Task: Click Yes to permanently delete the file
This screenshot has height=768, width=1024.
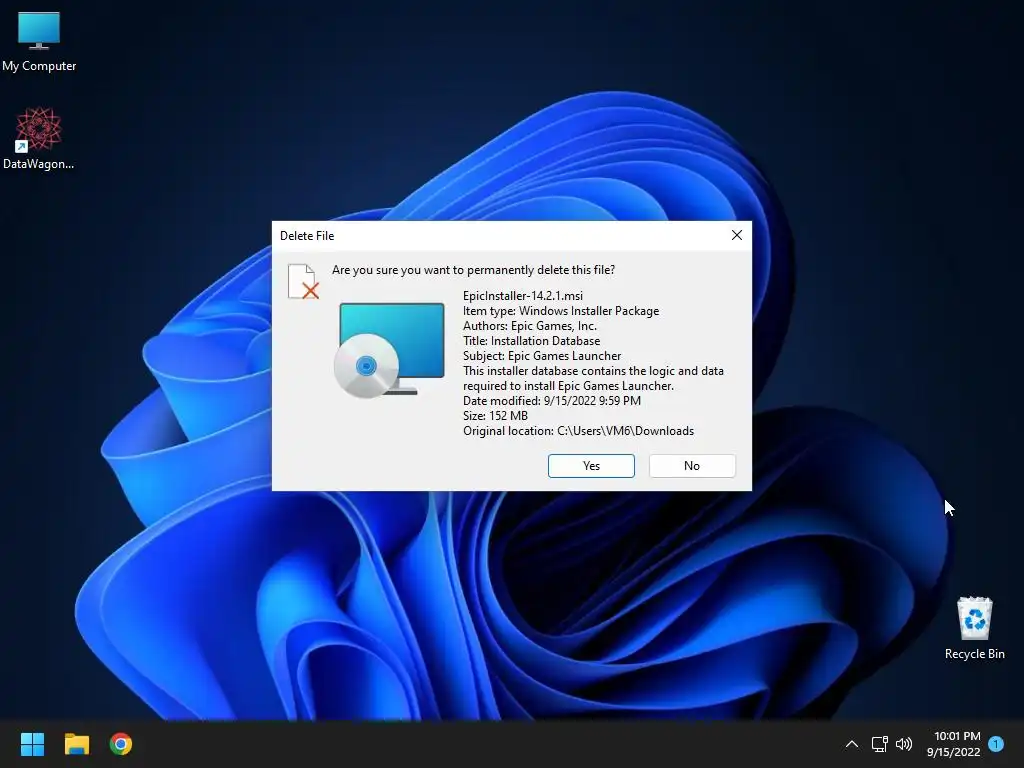Action: 591,466
